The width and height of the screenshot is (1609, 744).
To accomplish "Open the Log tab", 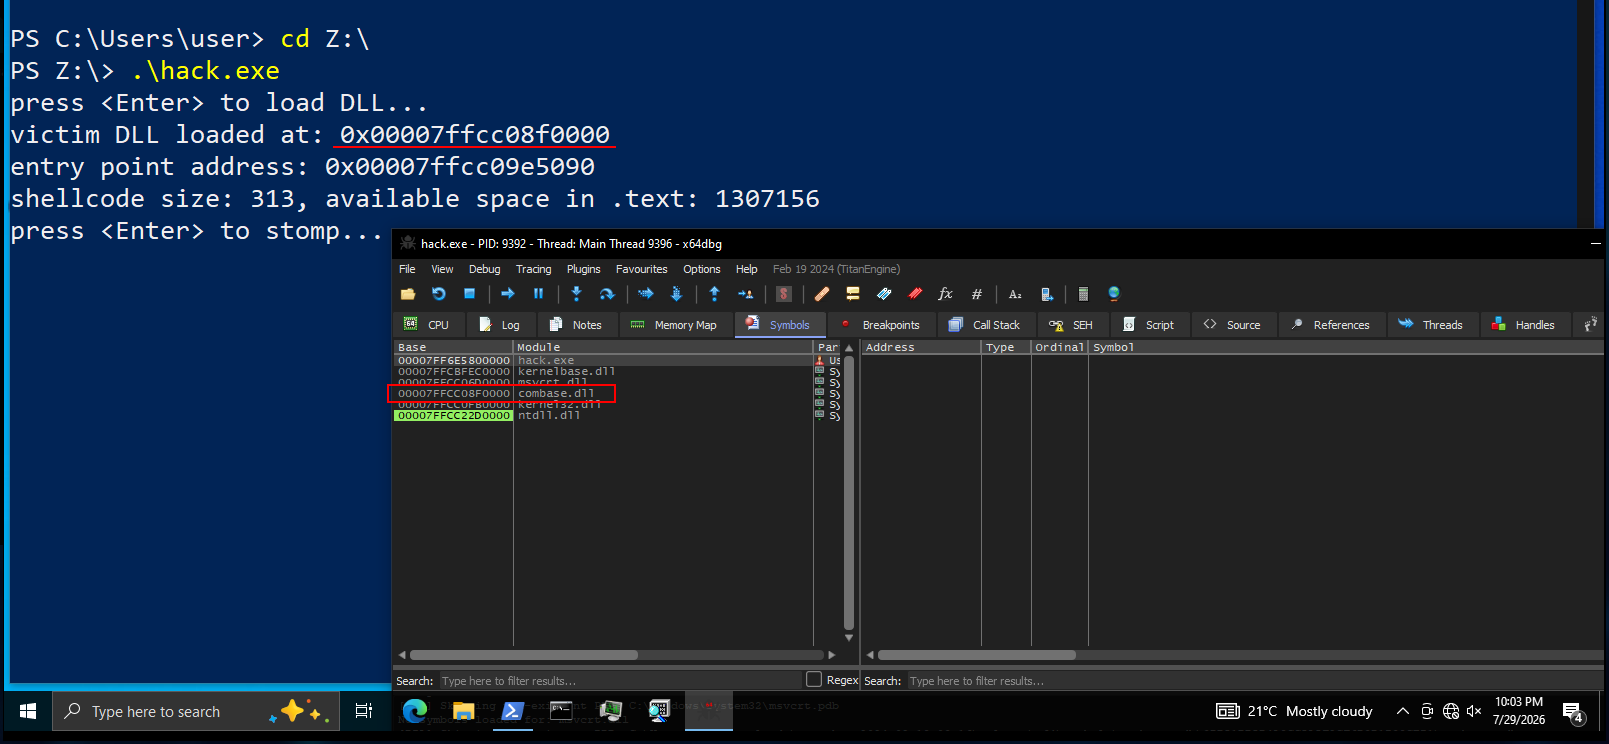I will (x=499, y=325).
